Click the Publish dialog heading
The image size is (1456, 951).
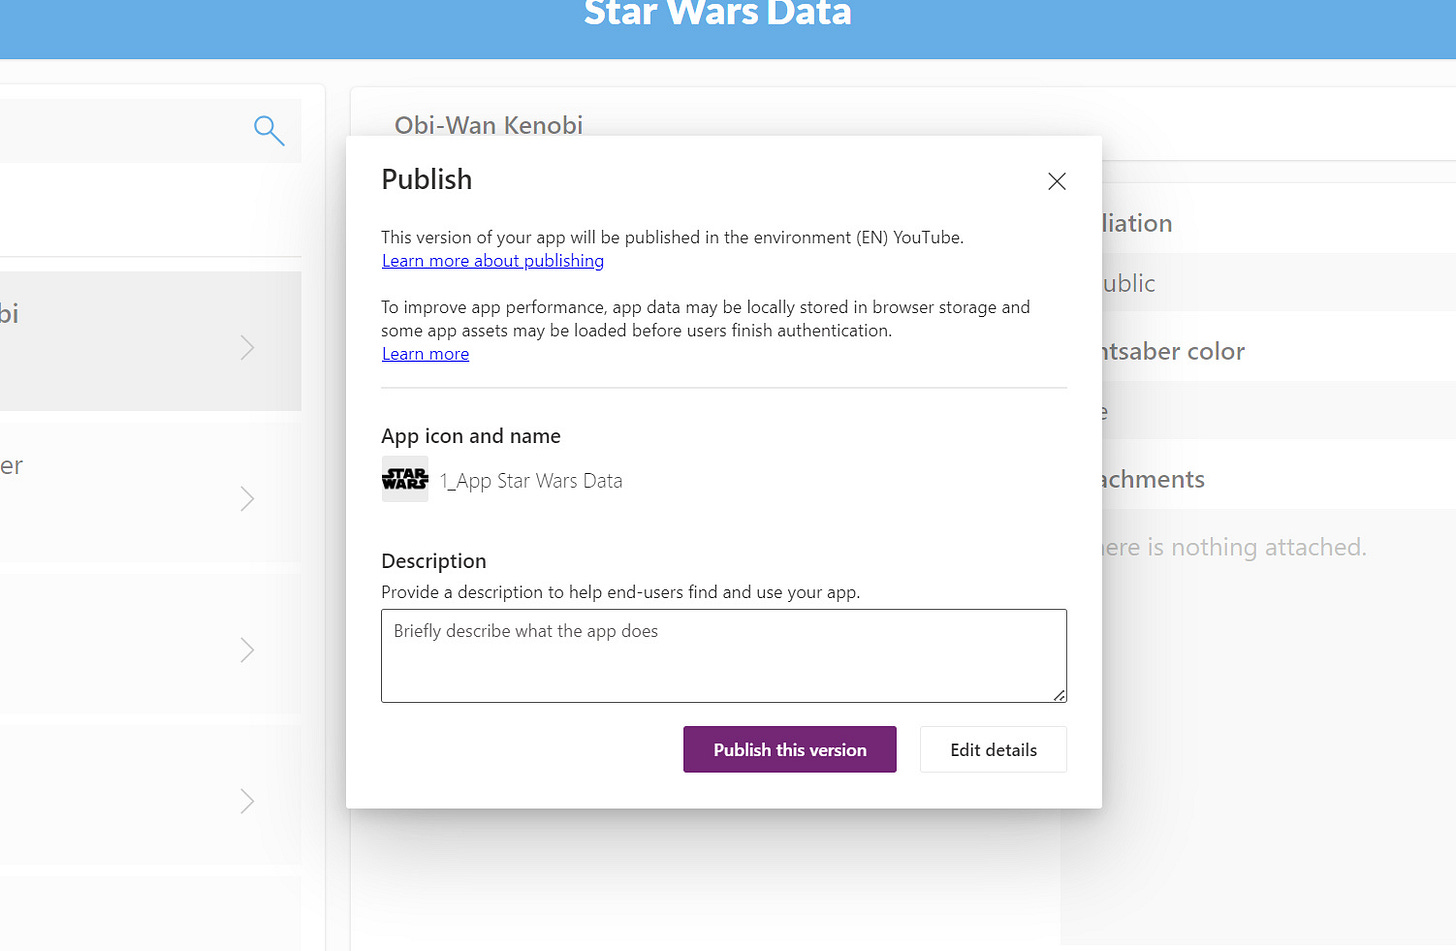coord(426,179)
